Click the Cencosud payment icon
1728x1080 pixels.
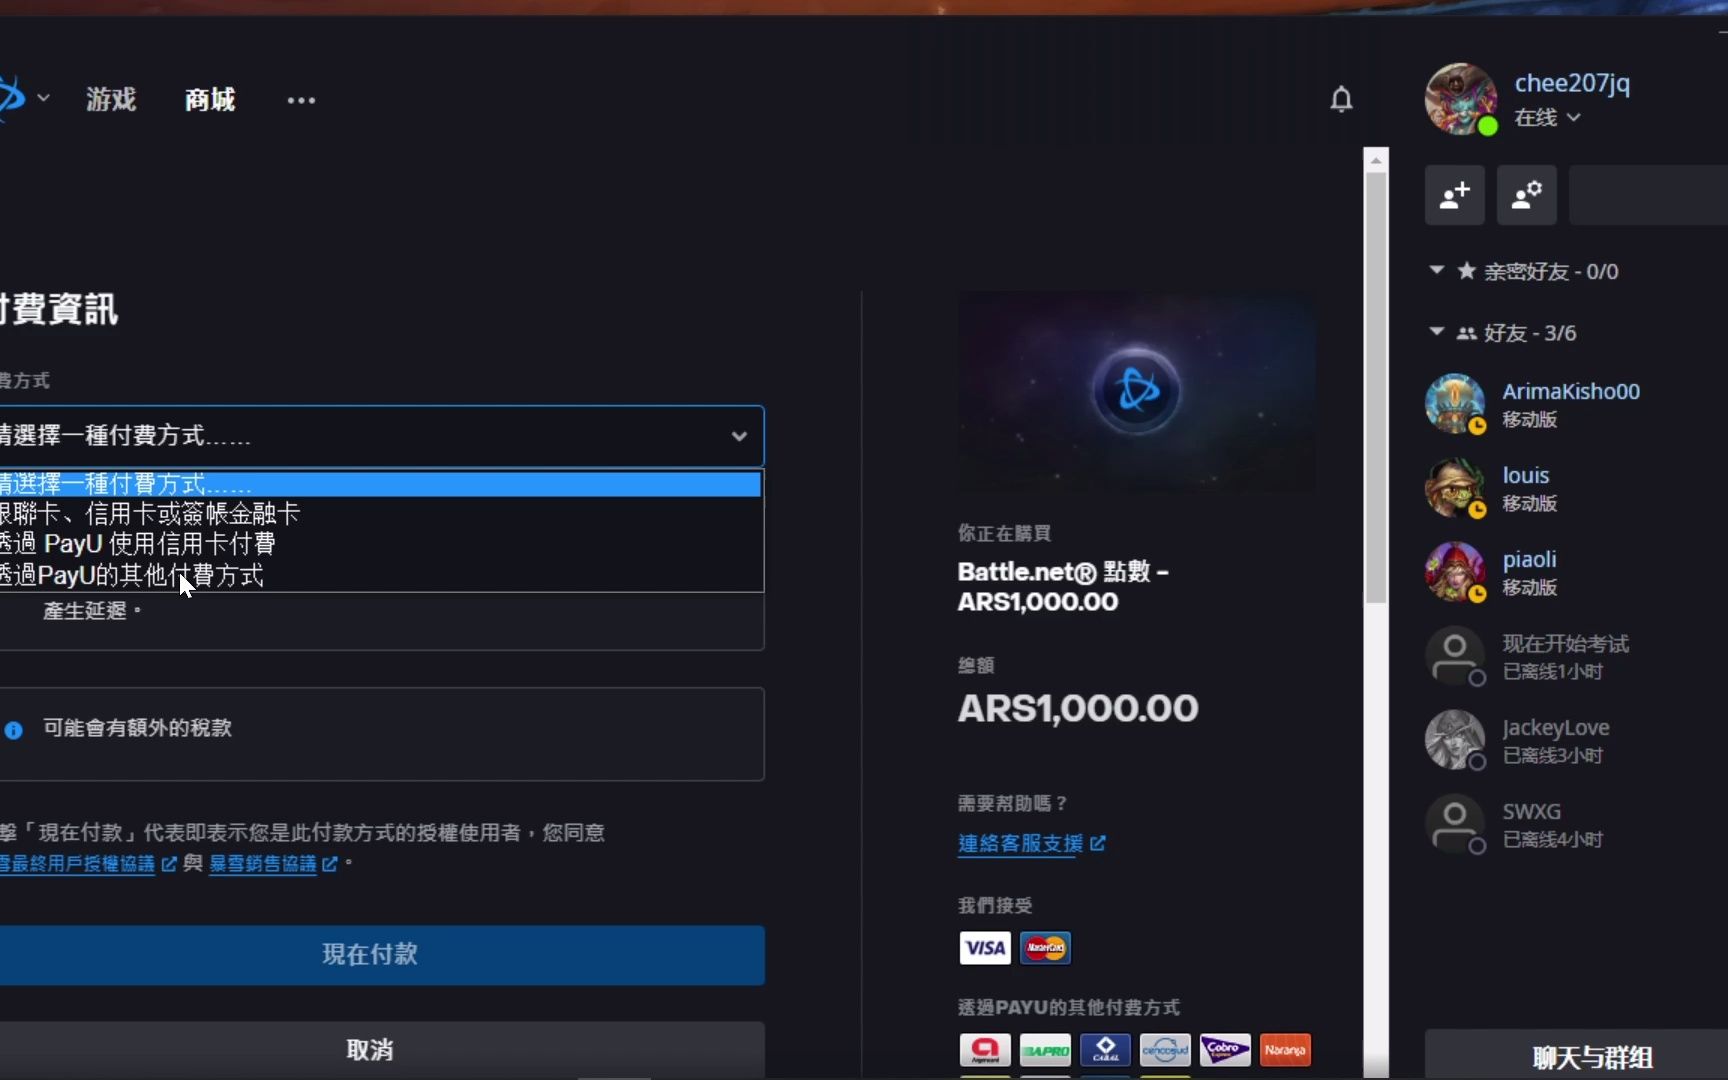click(x=1165, y=1050)
